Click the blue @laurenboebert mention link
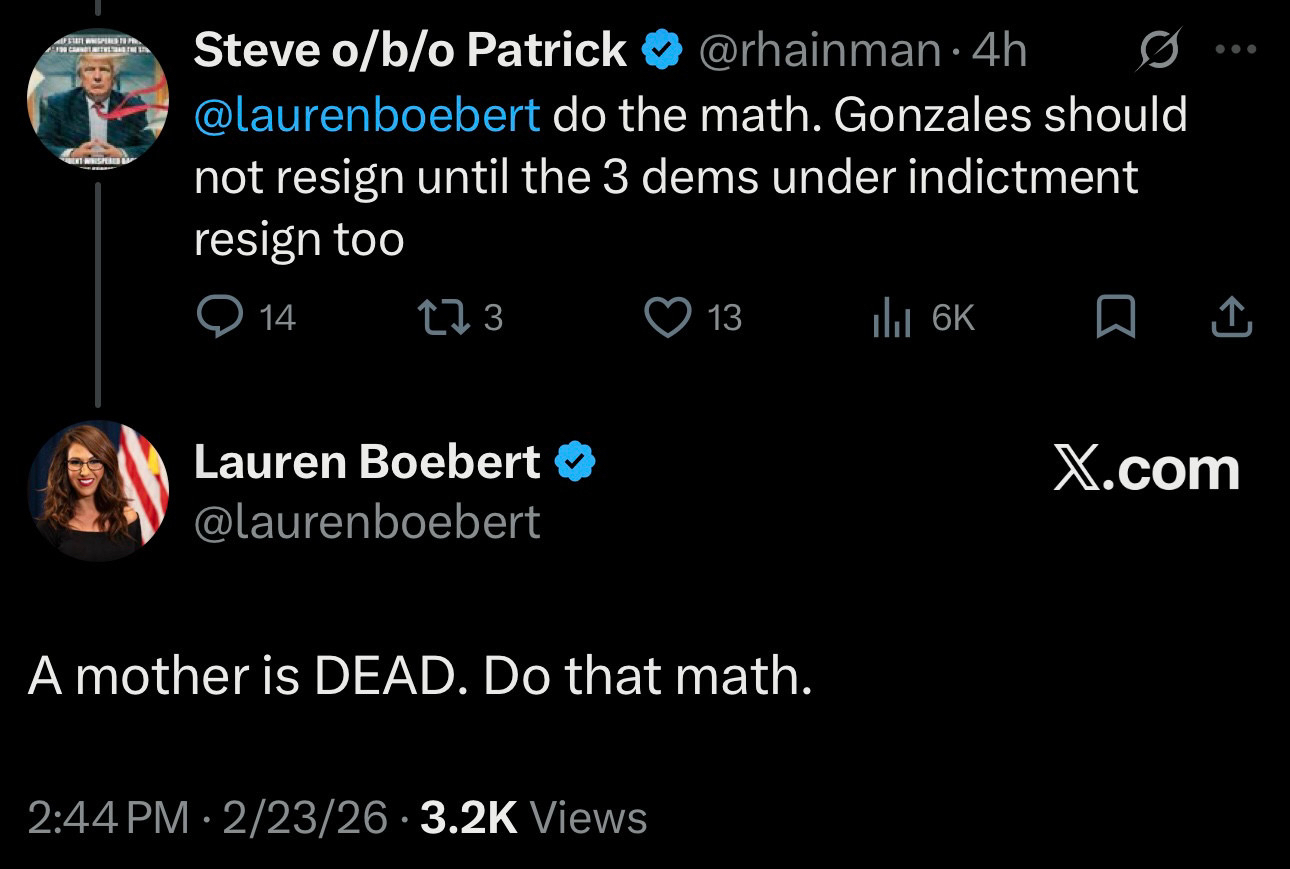Viewport: 1290px width, 869px height. point(367,116)
